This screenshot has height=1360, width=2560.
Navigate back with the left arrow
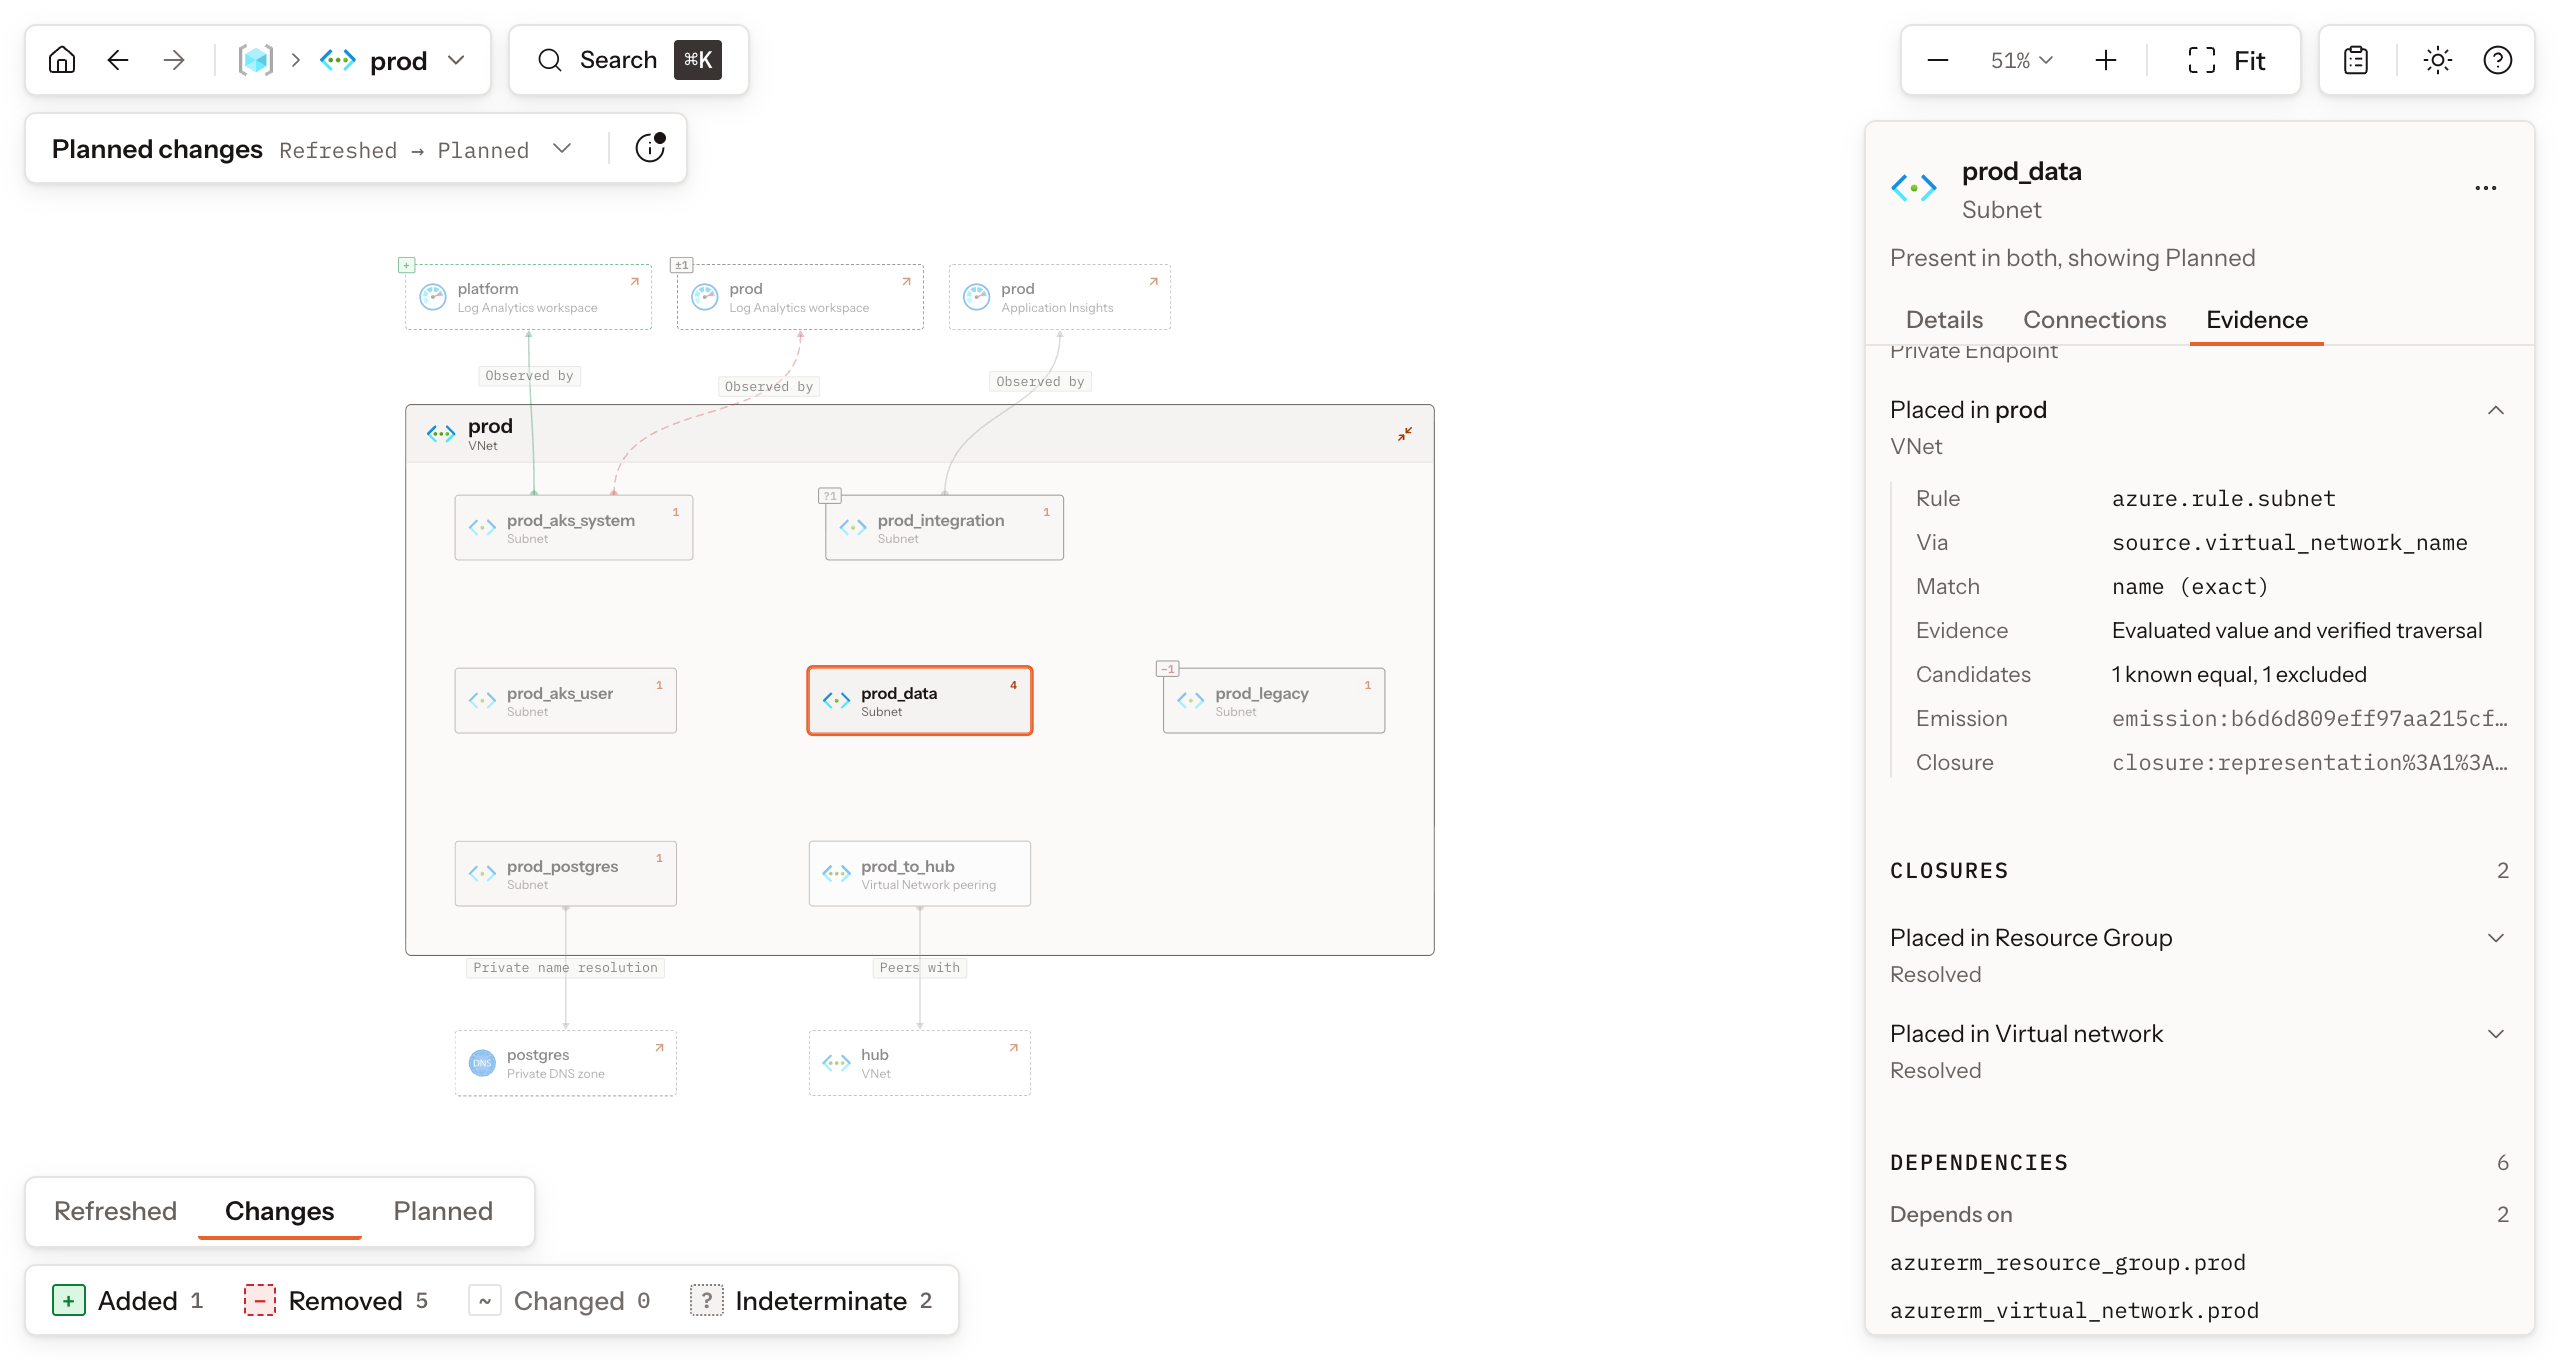click(118, 60)
